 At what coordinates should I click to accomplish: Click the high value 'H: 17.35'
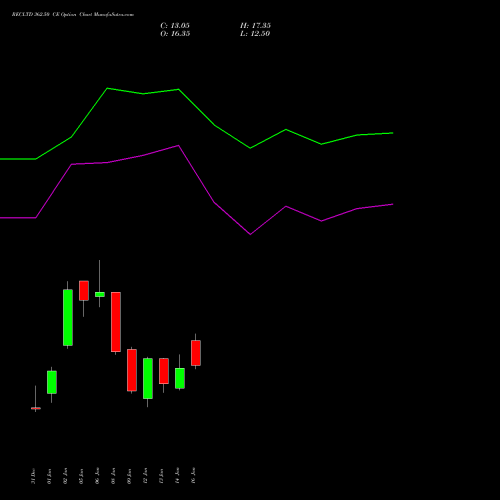(255, 26)
